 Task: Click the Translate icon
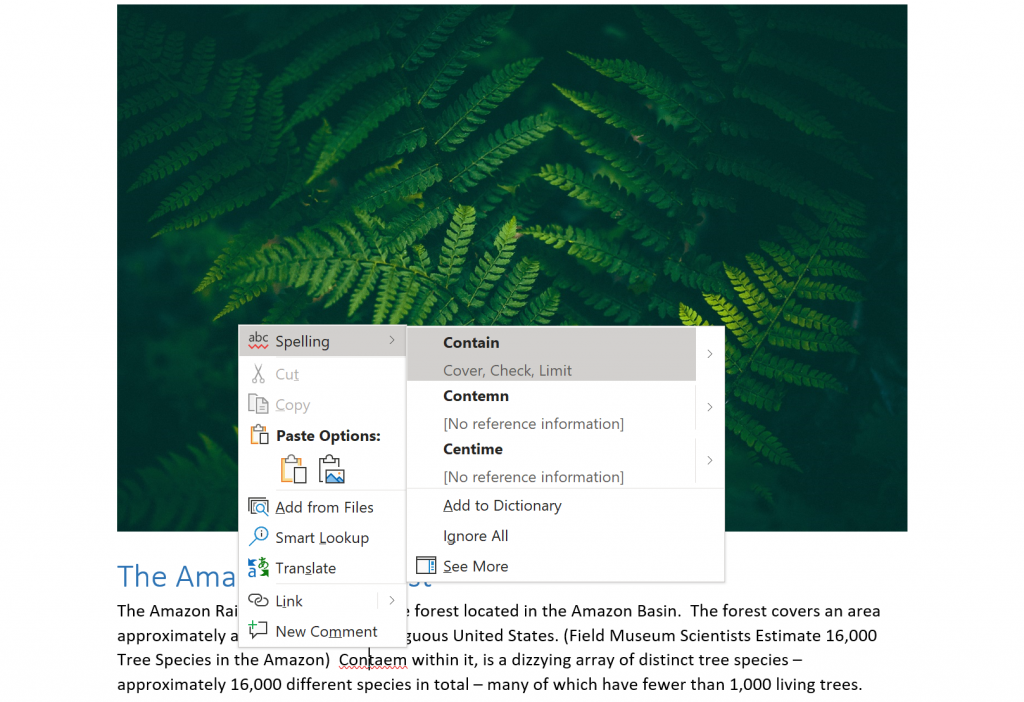(x=259, y=568)
